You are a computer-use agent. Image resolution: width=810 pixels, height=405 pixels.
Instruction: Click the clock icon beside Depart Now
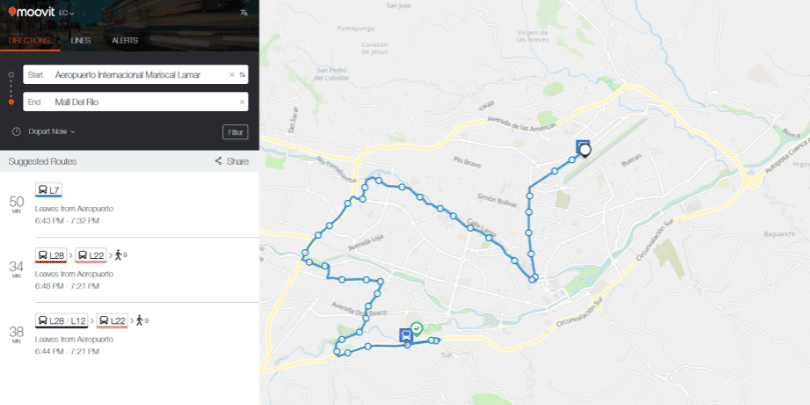coord(17,132)
